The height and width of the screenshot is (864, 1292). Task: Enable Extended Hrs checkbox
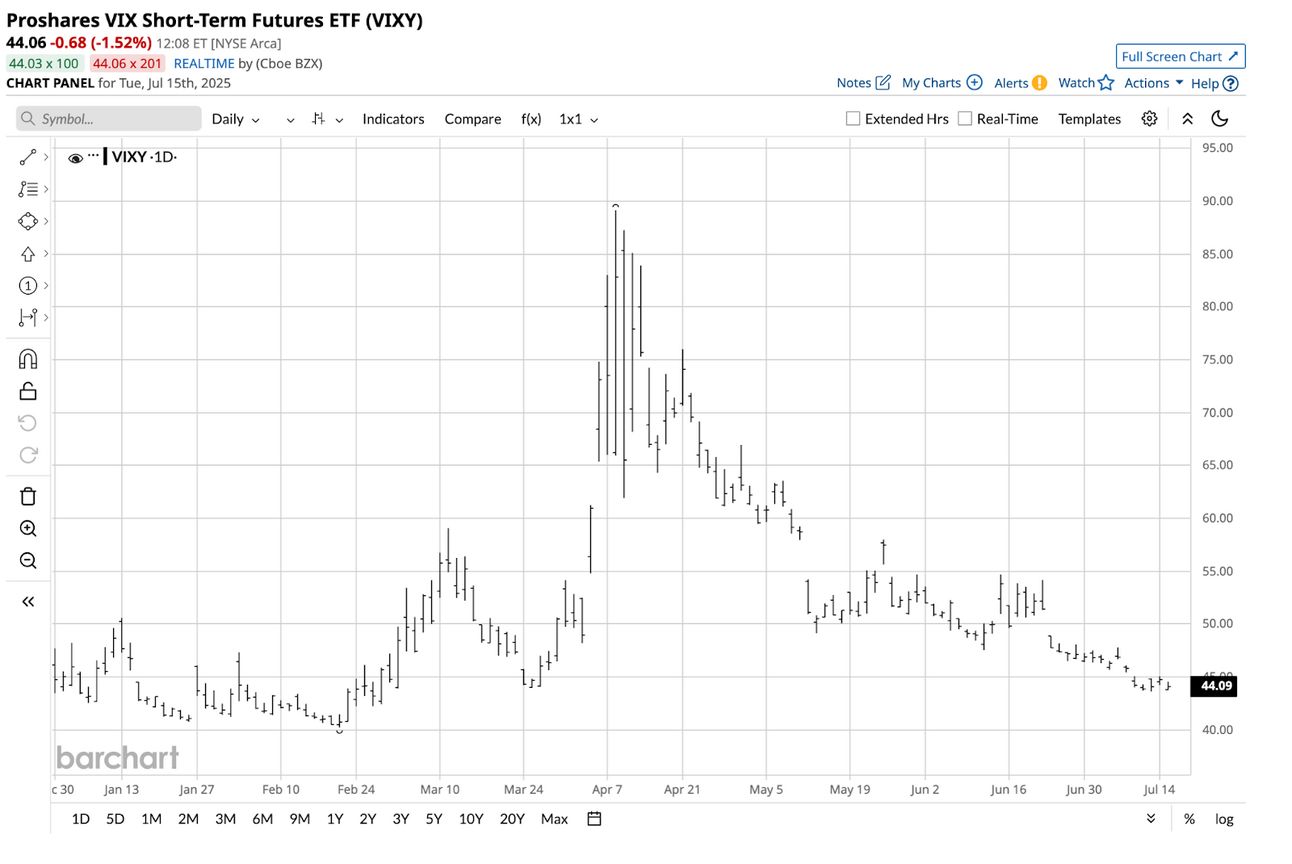[853, 119]
